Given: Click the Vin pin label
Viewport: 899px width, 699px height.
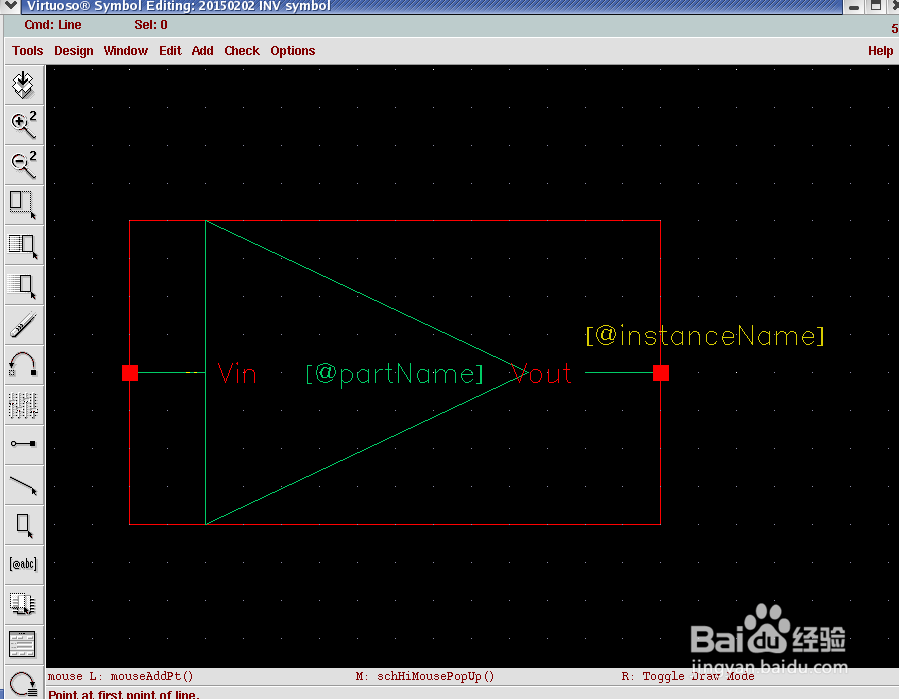Looking at the screenshot, I should click(x=237, y=374).
